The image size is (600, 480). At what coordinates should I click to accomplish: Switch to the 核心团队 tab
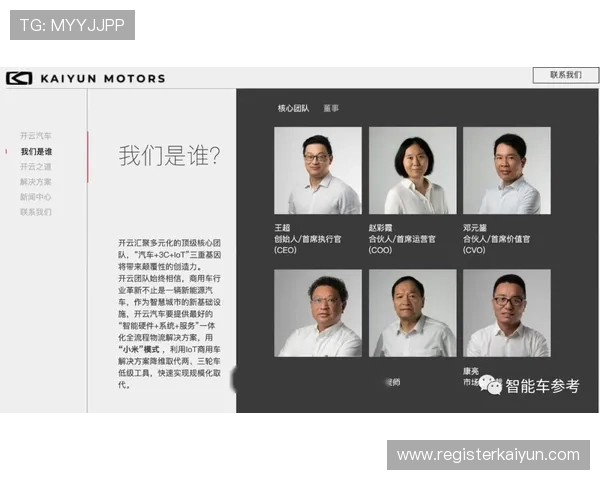point(293,108)
